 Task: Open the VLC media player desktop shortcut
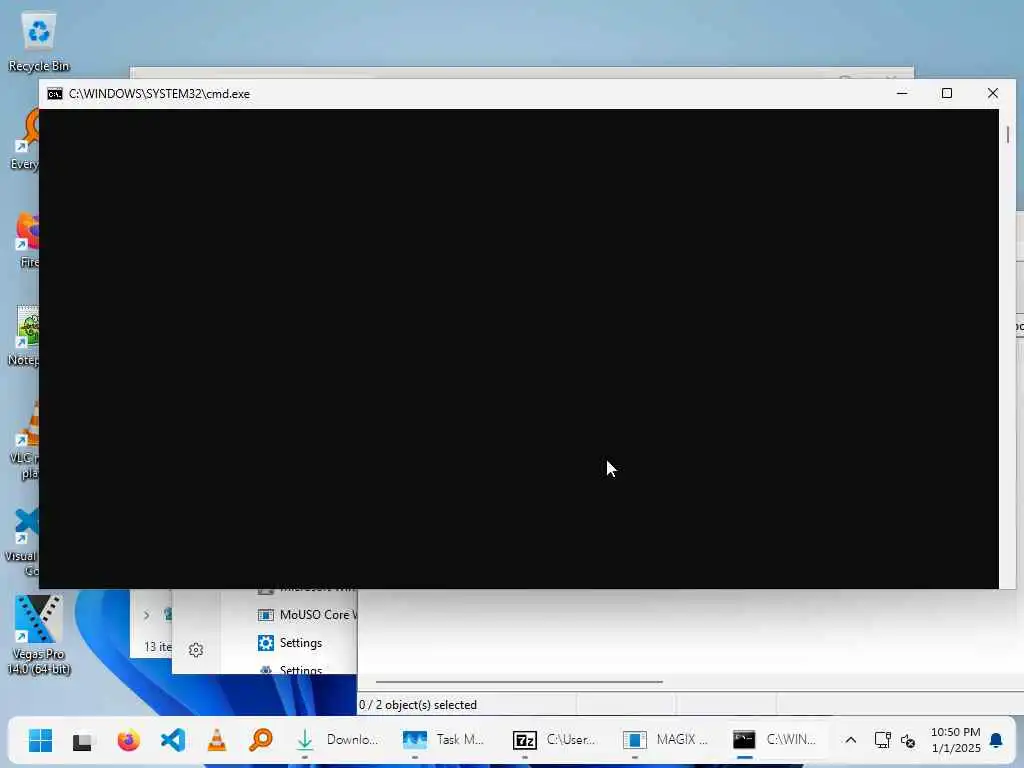[26, 442]
